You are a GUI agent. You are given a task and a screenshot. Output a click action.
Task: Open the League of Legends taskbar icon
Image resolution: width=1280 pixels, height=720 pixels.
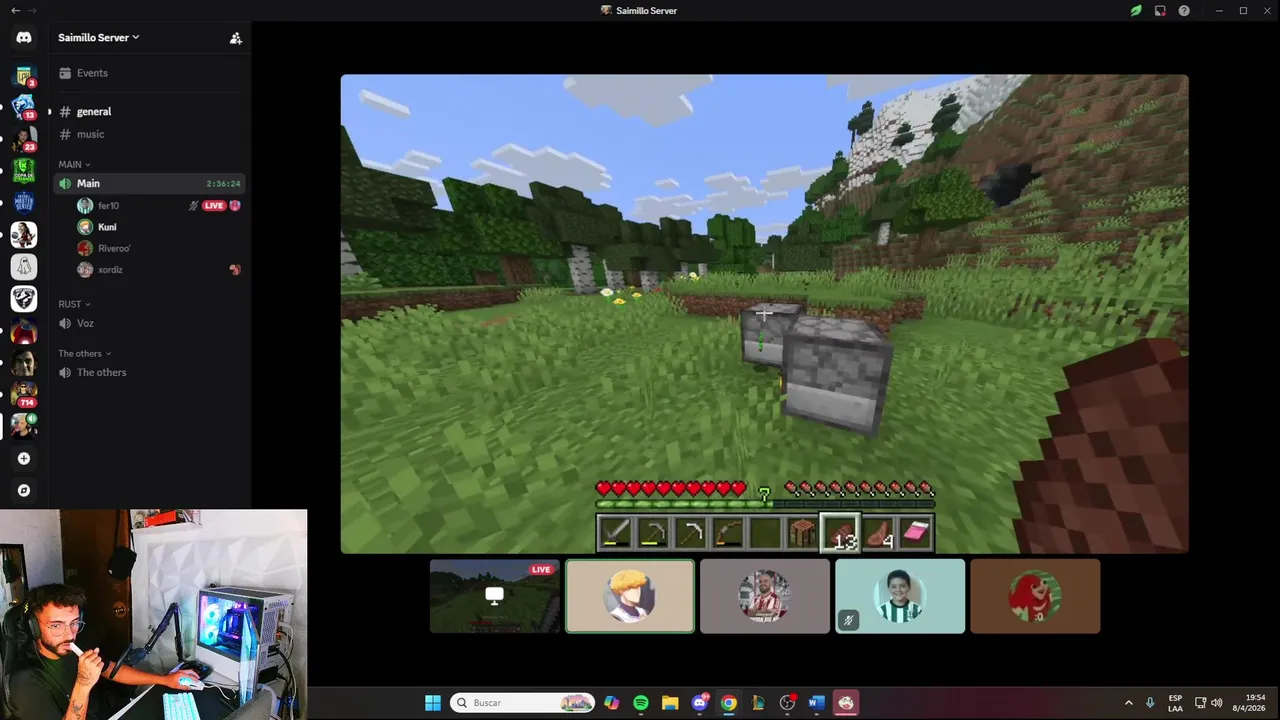(758, 703)
